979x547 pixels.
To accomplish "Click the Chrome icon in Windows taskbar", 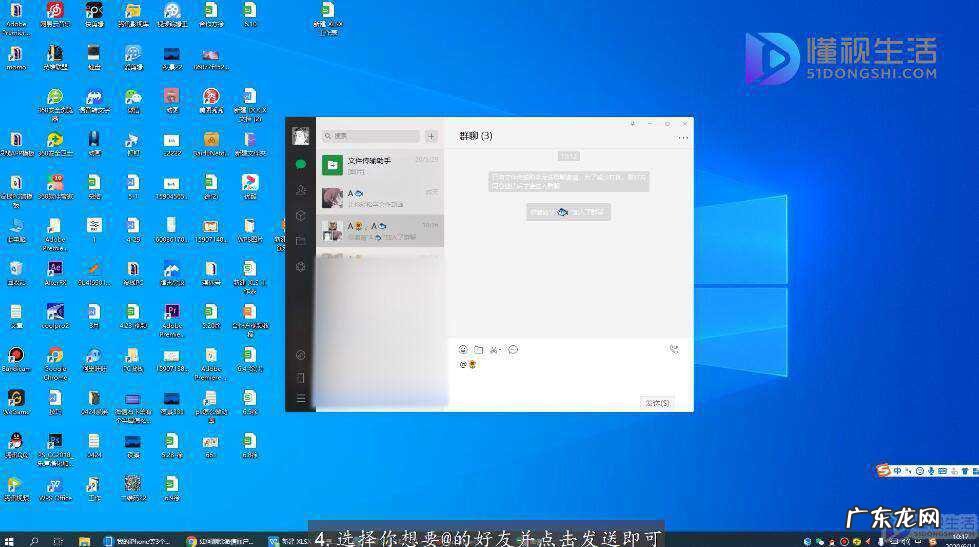I will [191, 541].
